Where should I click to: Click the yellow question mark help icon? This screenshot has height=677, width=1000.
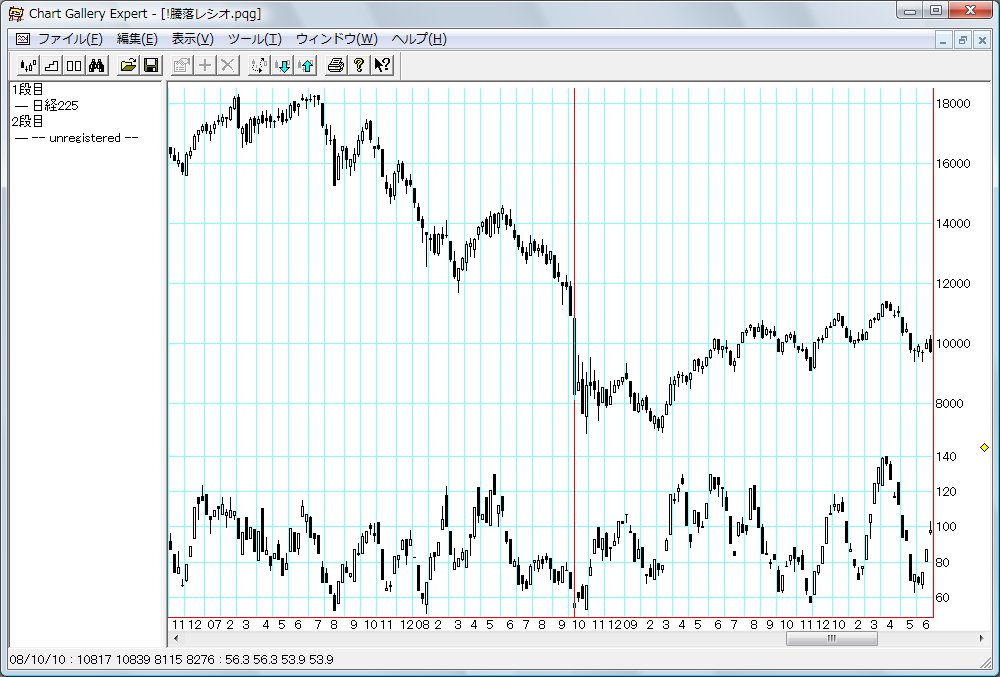pos(359,66)
